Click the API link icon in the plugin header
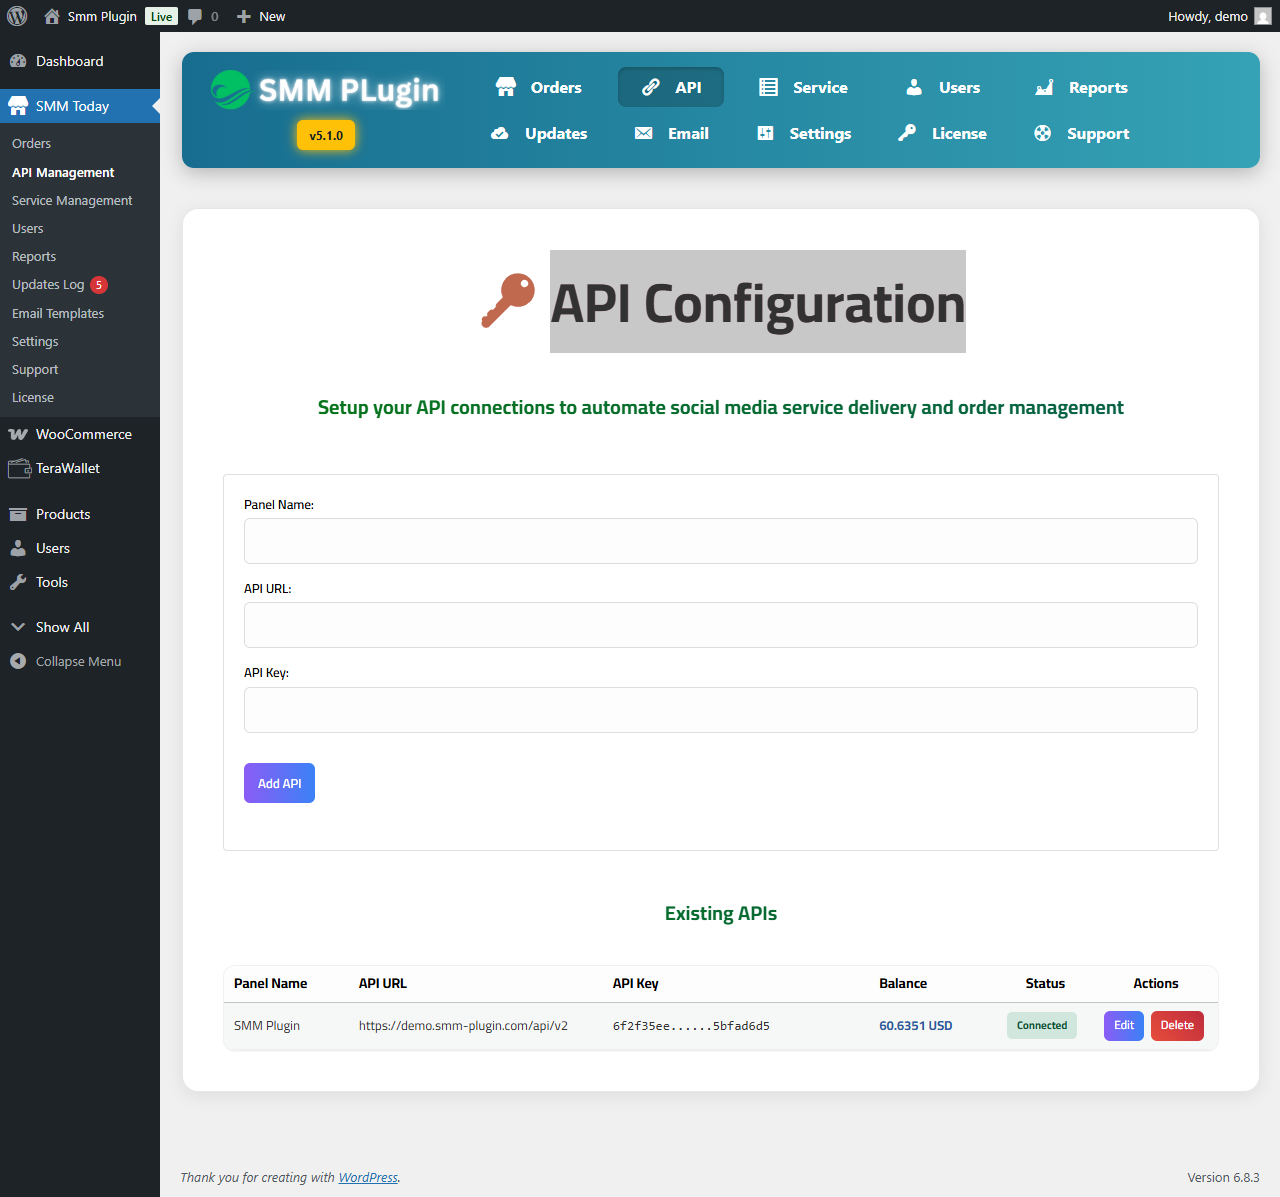This screenshot has width=1280, height=1197. [x=651, y=87]
